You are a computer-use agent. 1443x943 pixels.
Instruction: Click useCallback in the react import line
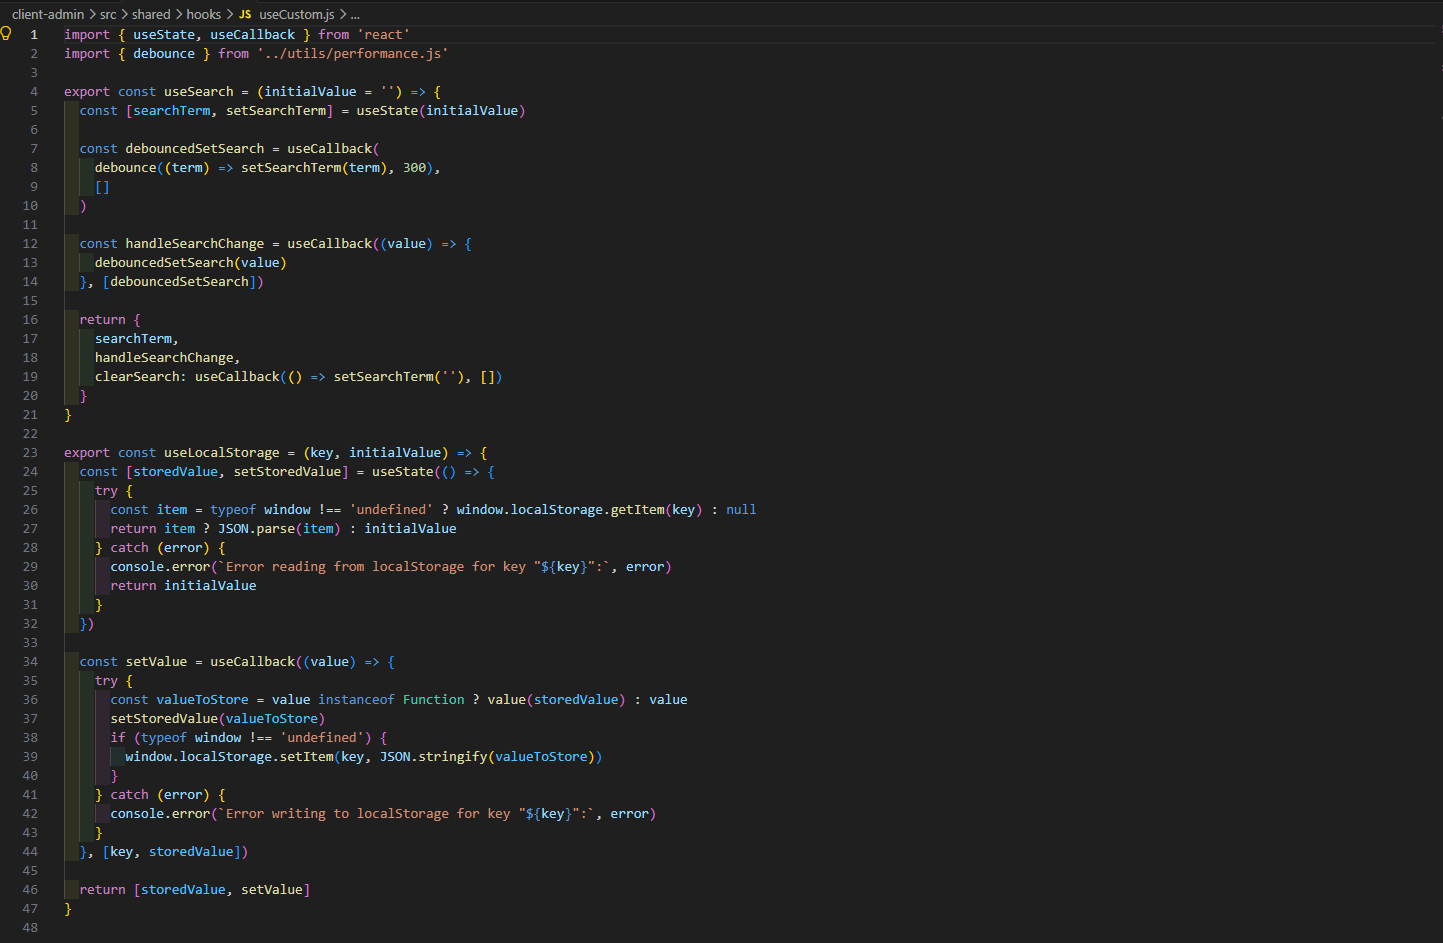pyautogui.click(x=253, y=34)
